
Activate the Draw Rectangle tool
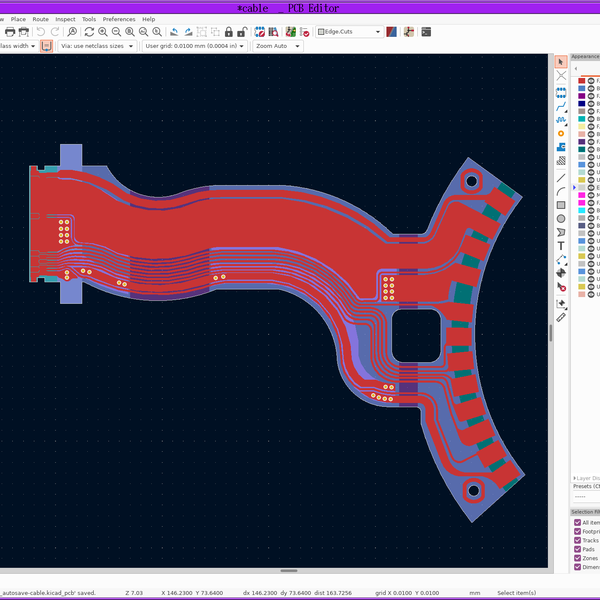pyautogui.click(x=561, y=205)
